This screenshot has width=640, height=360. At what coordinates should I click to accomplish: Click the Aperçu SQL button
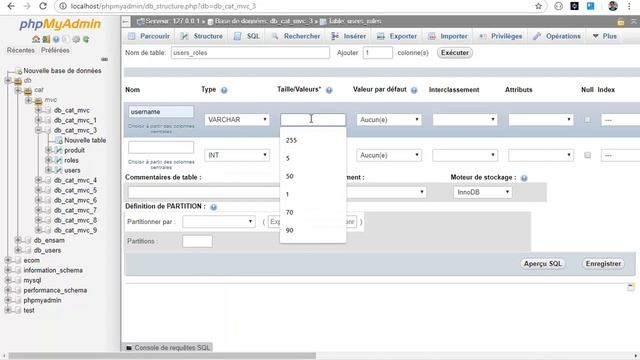point(543,264)
